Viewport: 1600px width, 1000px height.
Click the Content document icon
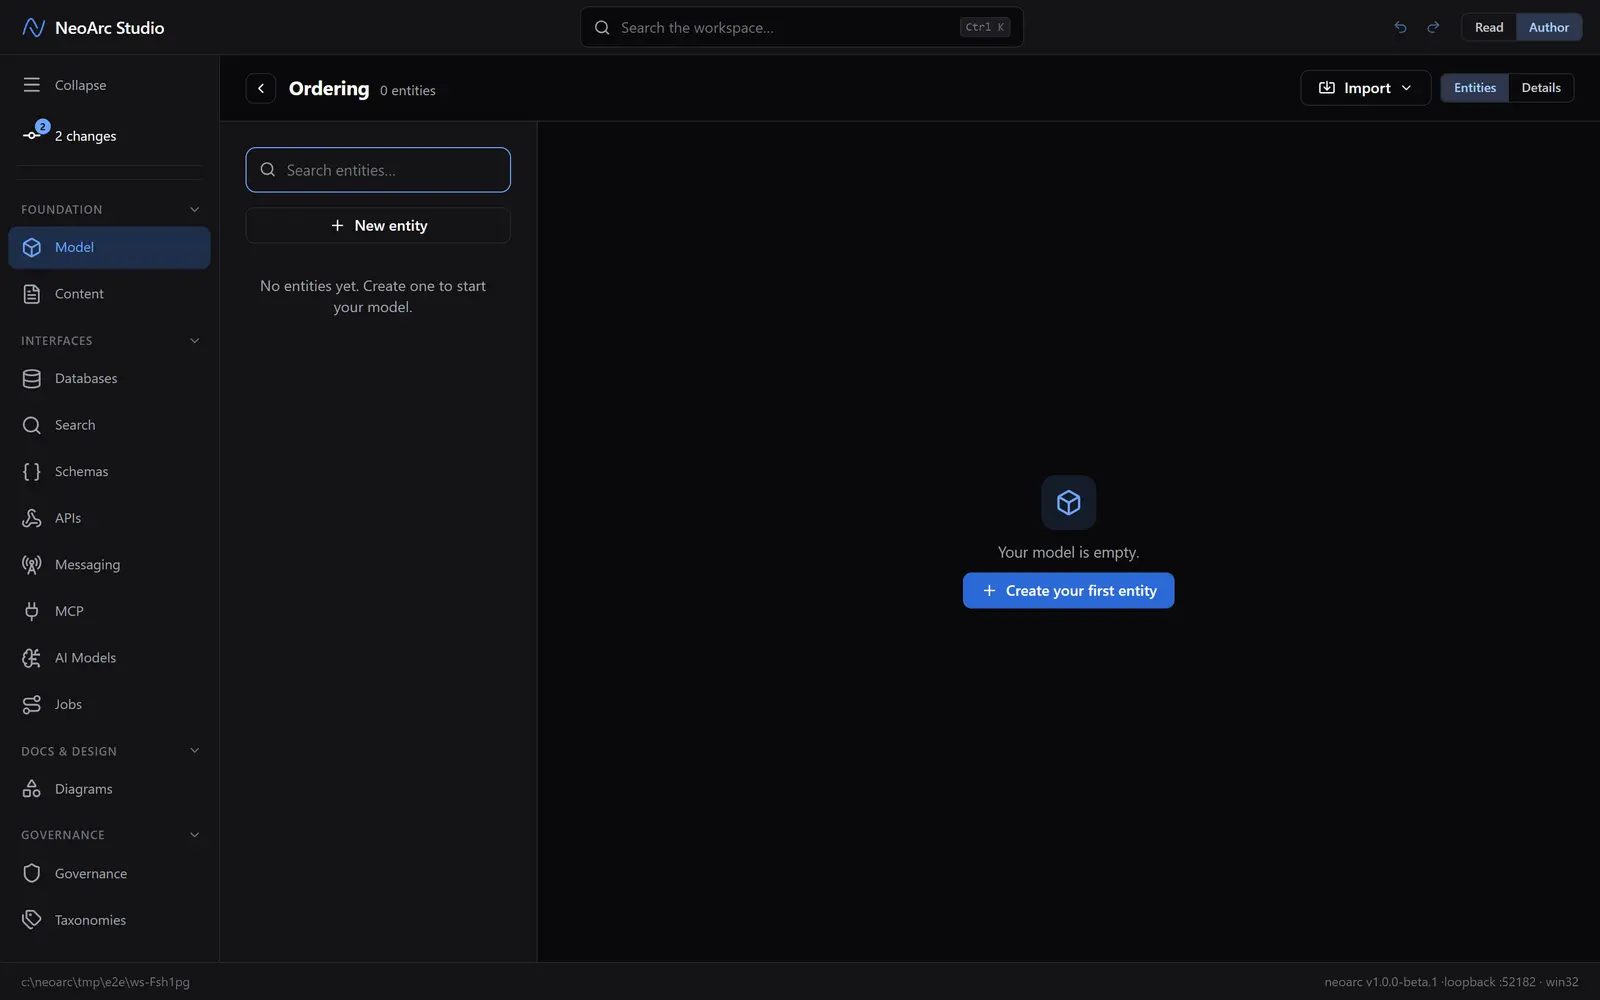(32, 294)
